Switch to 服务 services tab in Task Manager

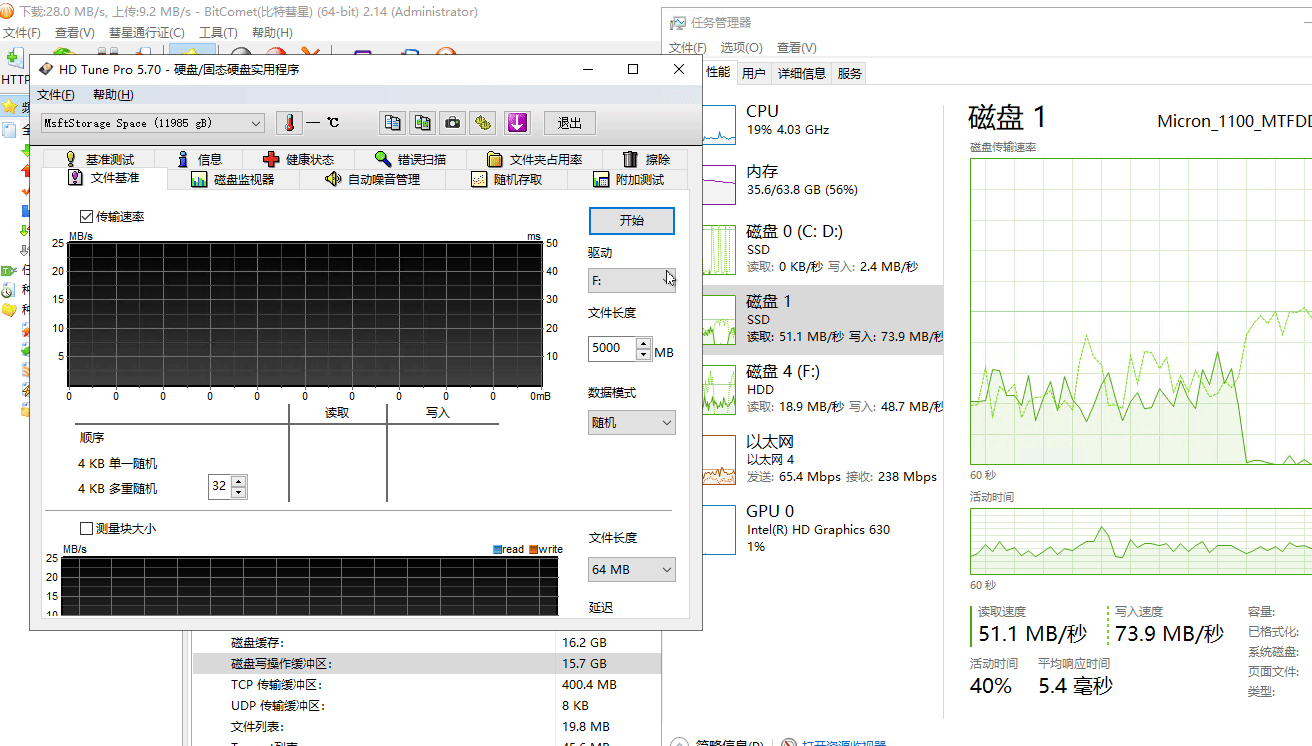[849, 73]
